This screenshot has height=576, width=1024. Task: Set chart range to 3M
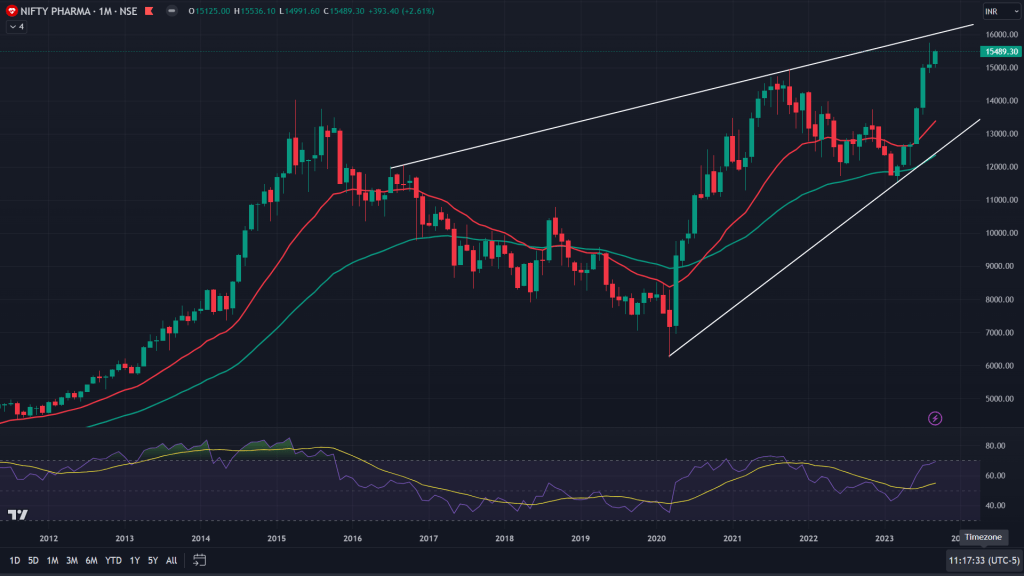pyautogui.click(x=72, y=560)
